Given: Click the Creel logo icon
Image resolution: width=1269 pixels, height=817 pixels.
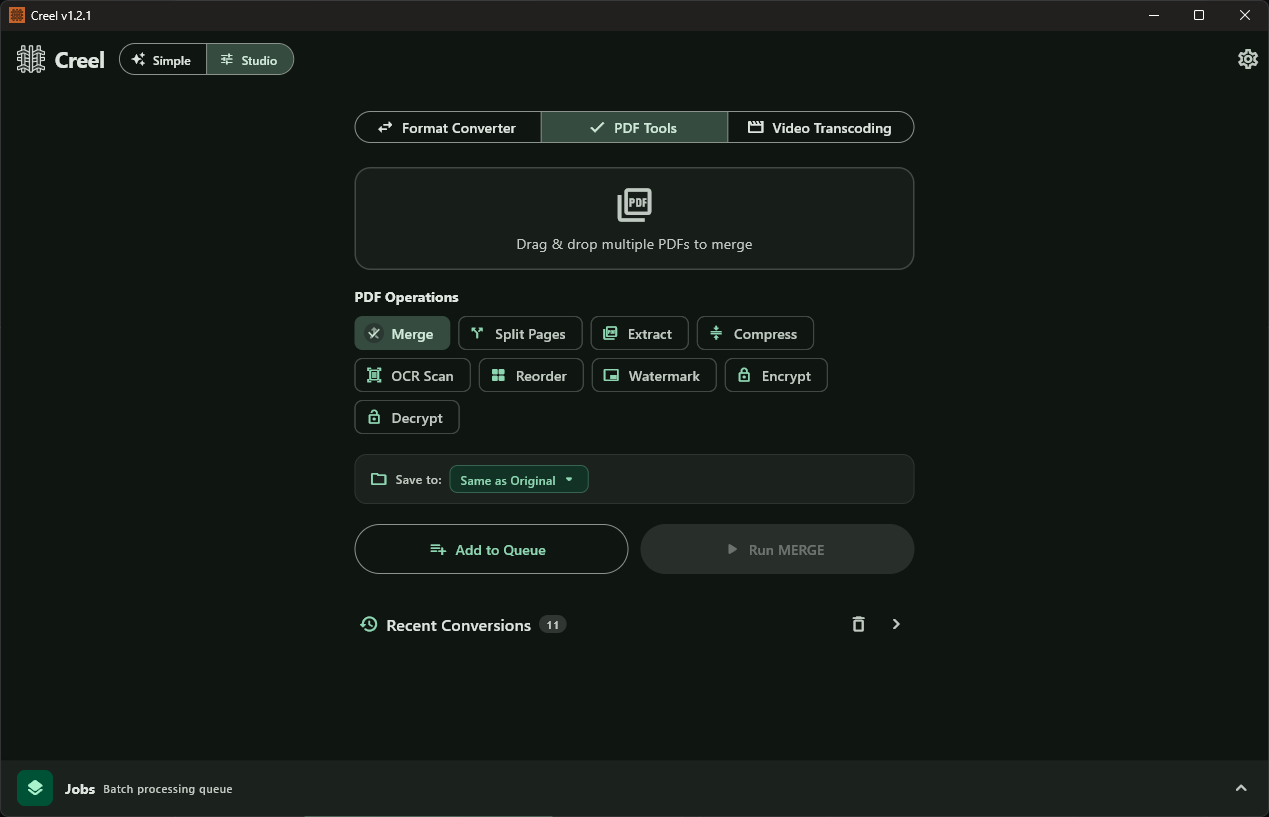Looking at the screenshot, I should [x=31, y=59].
